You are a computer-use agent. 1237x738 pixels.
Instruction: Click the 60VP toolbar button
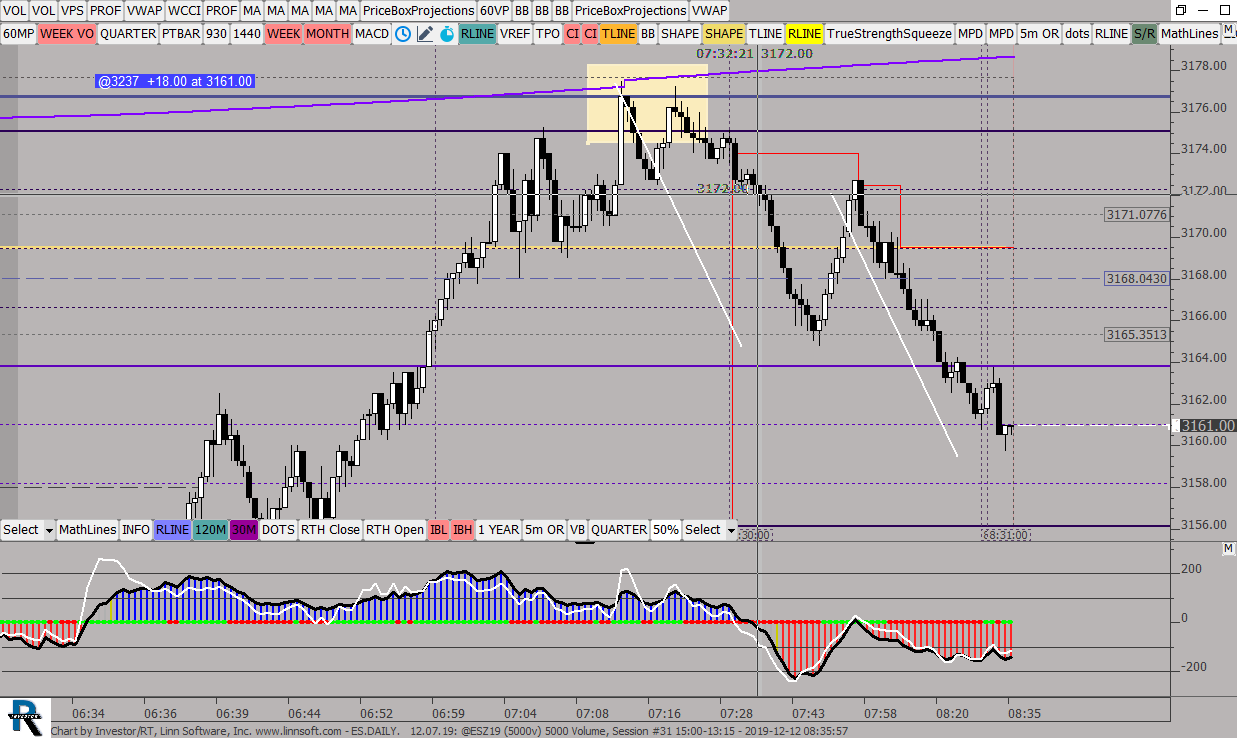(494, 10)
